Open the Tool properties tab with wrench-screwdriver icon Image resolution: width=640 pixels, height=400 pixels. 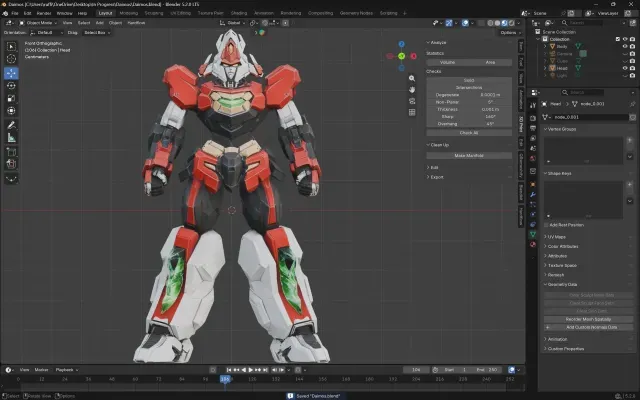(533, 105)
